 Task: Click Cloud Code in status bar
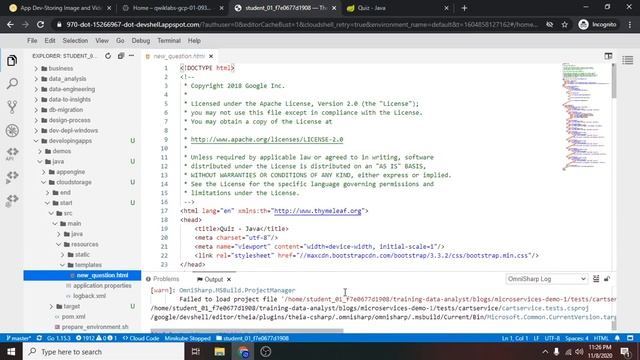[141, 338]
